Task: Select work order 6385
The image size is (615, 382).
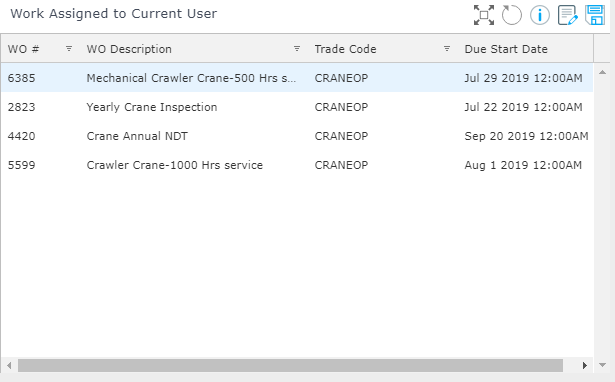Action: tap(22, 78)
